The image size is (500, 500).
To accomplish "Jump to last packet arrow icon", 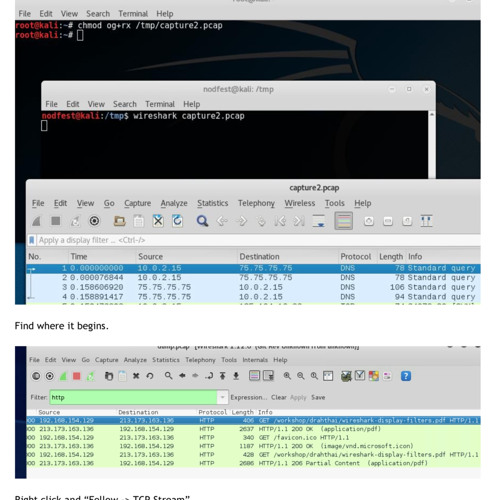I will coord(299,221).
